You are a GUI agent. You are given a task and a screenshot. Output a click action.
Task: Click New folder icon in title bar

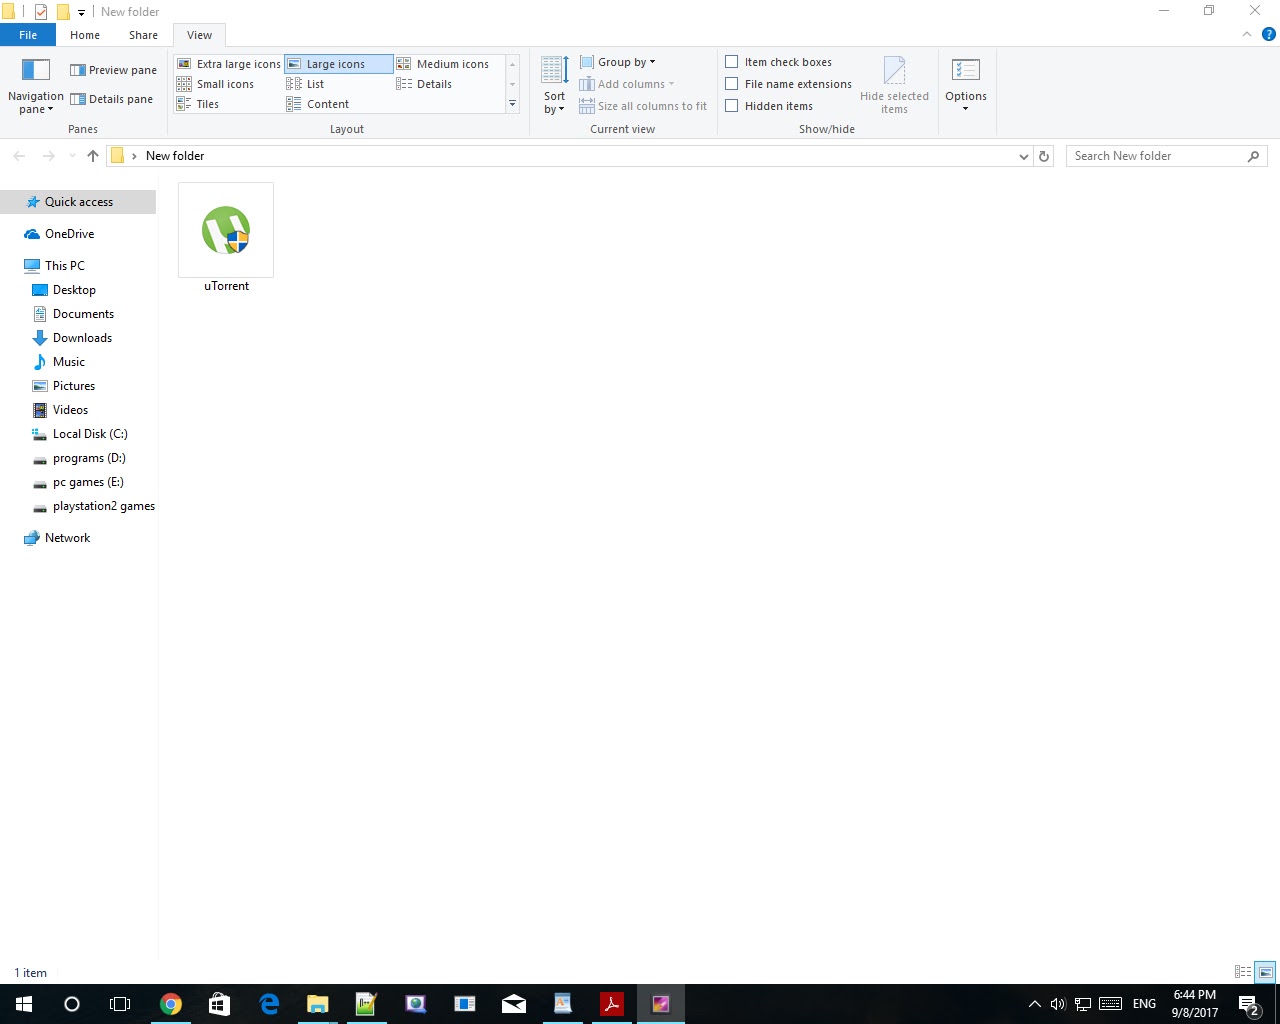pyautogui.click(x=63, y=12)
